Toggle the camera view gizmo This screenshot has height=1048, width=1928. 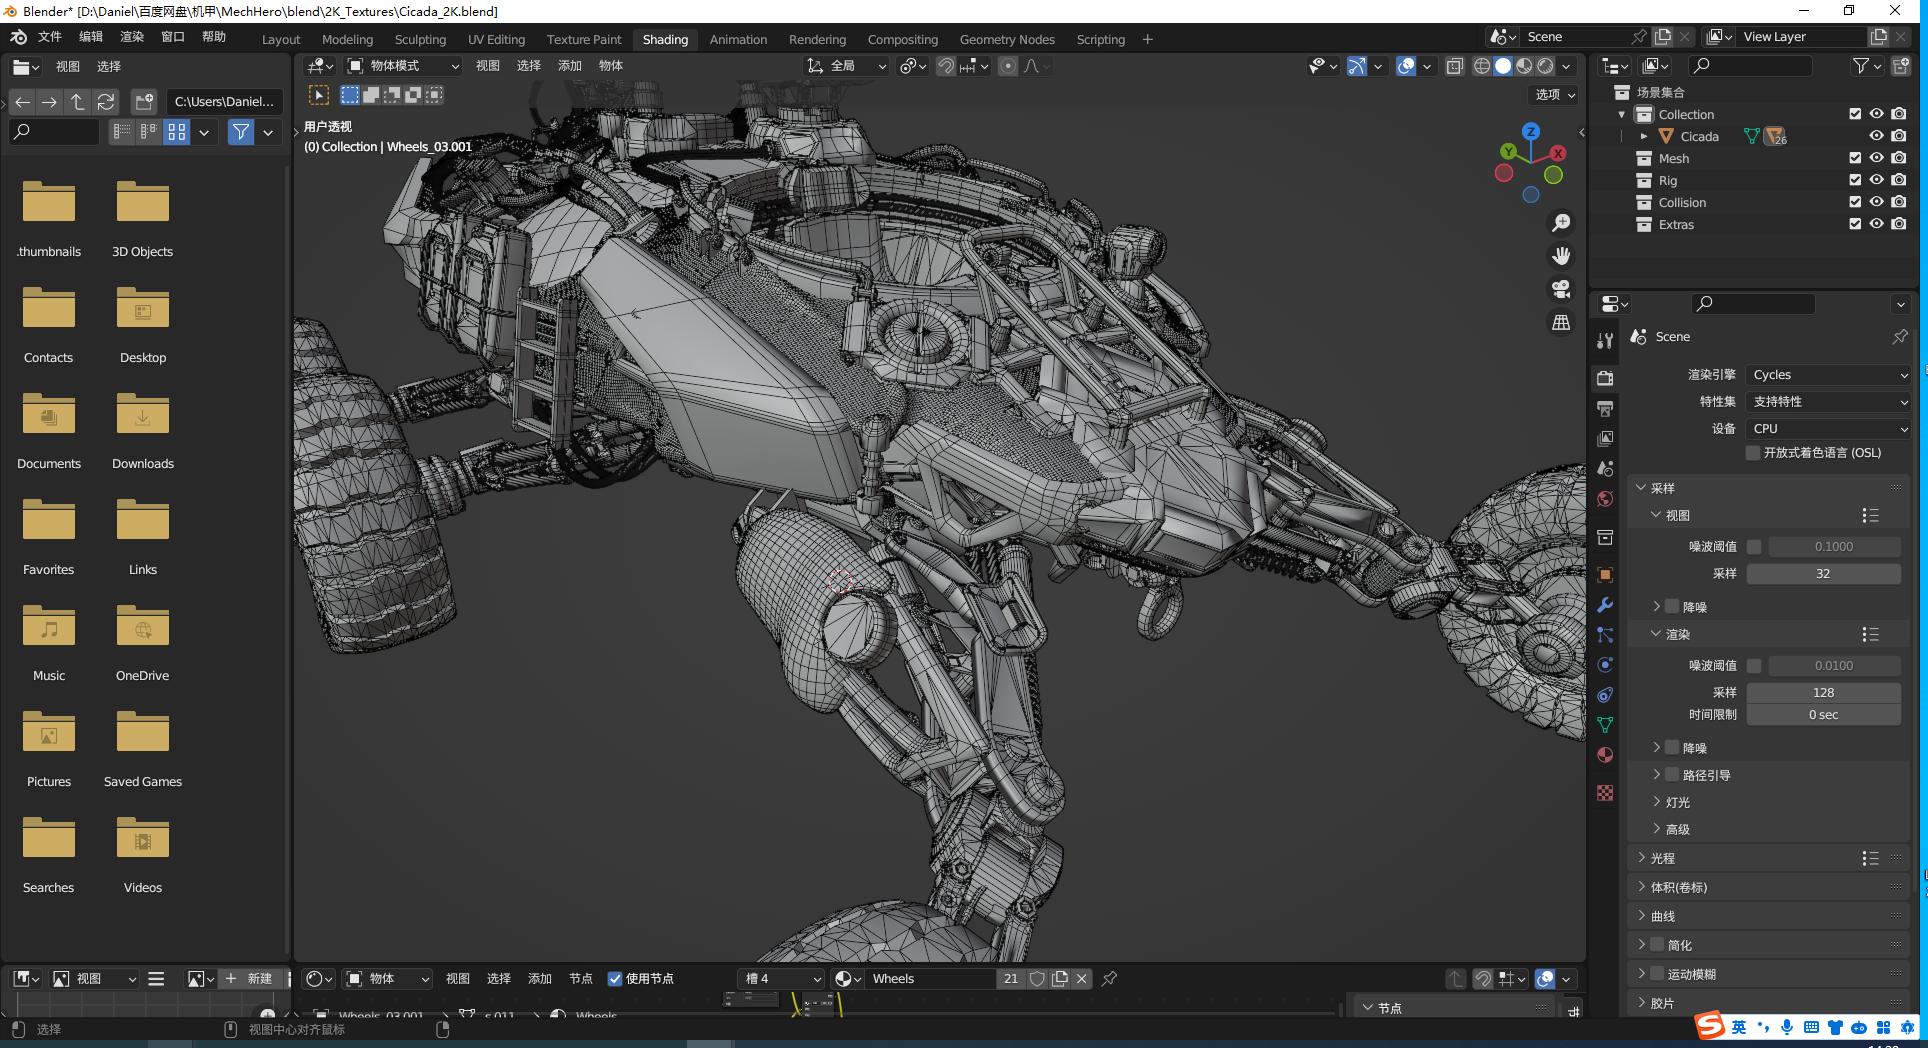[x=1560, y=289]
